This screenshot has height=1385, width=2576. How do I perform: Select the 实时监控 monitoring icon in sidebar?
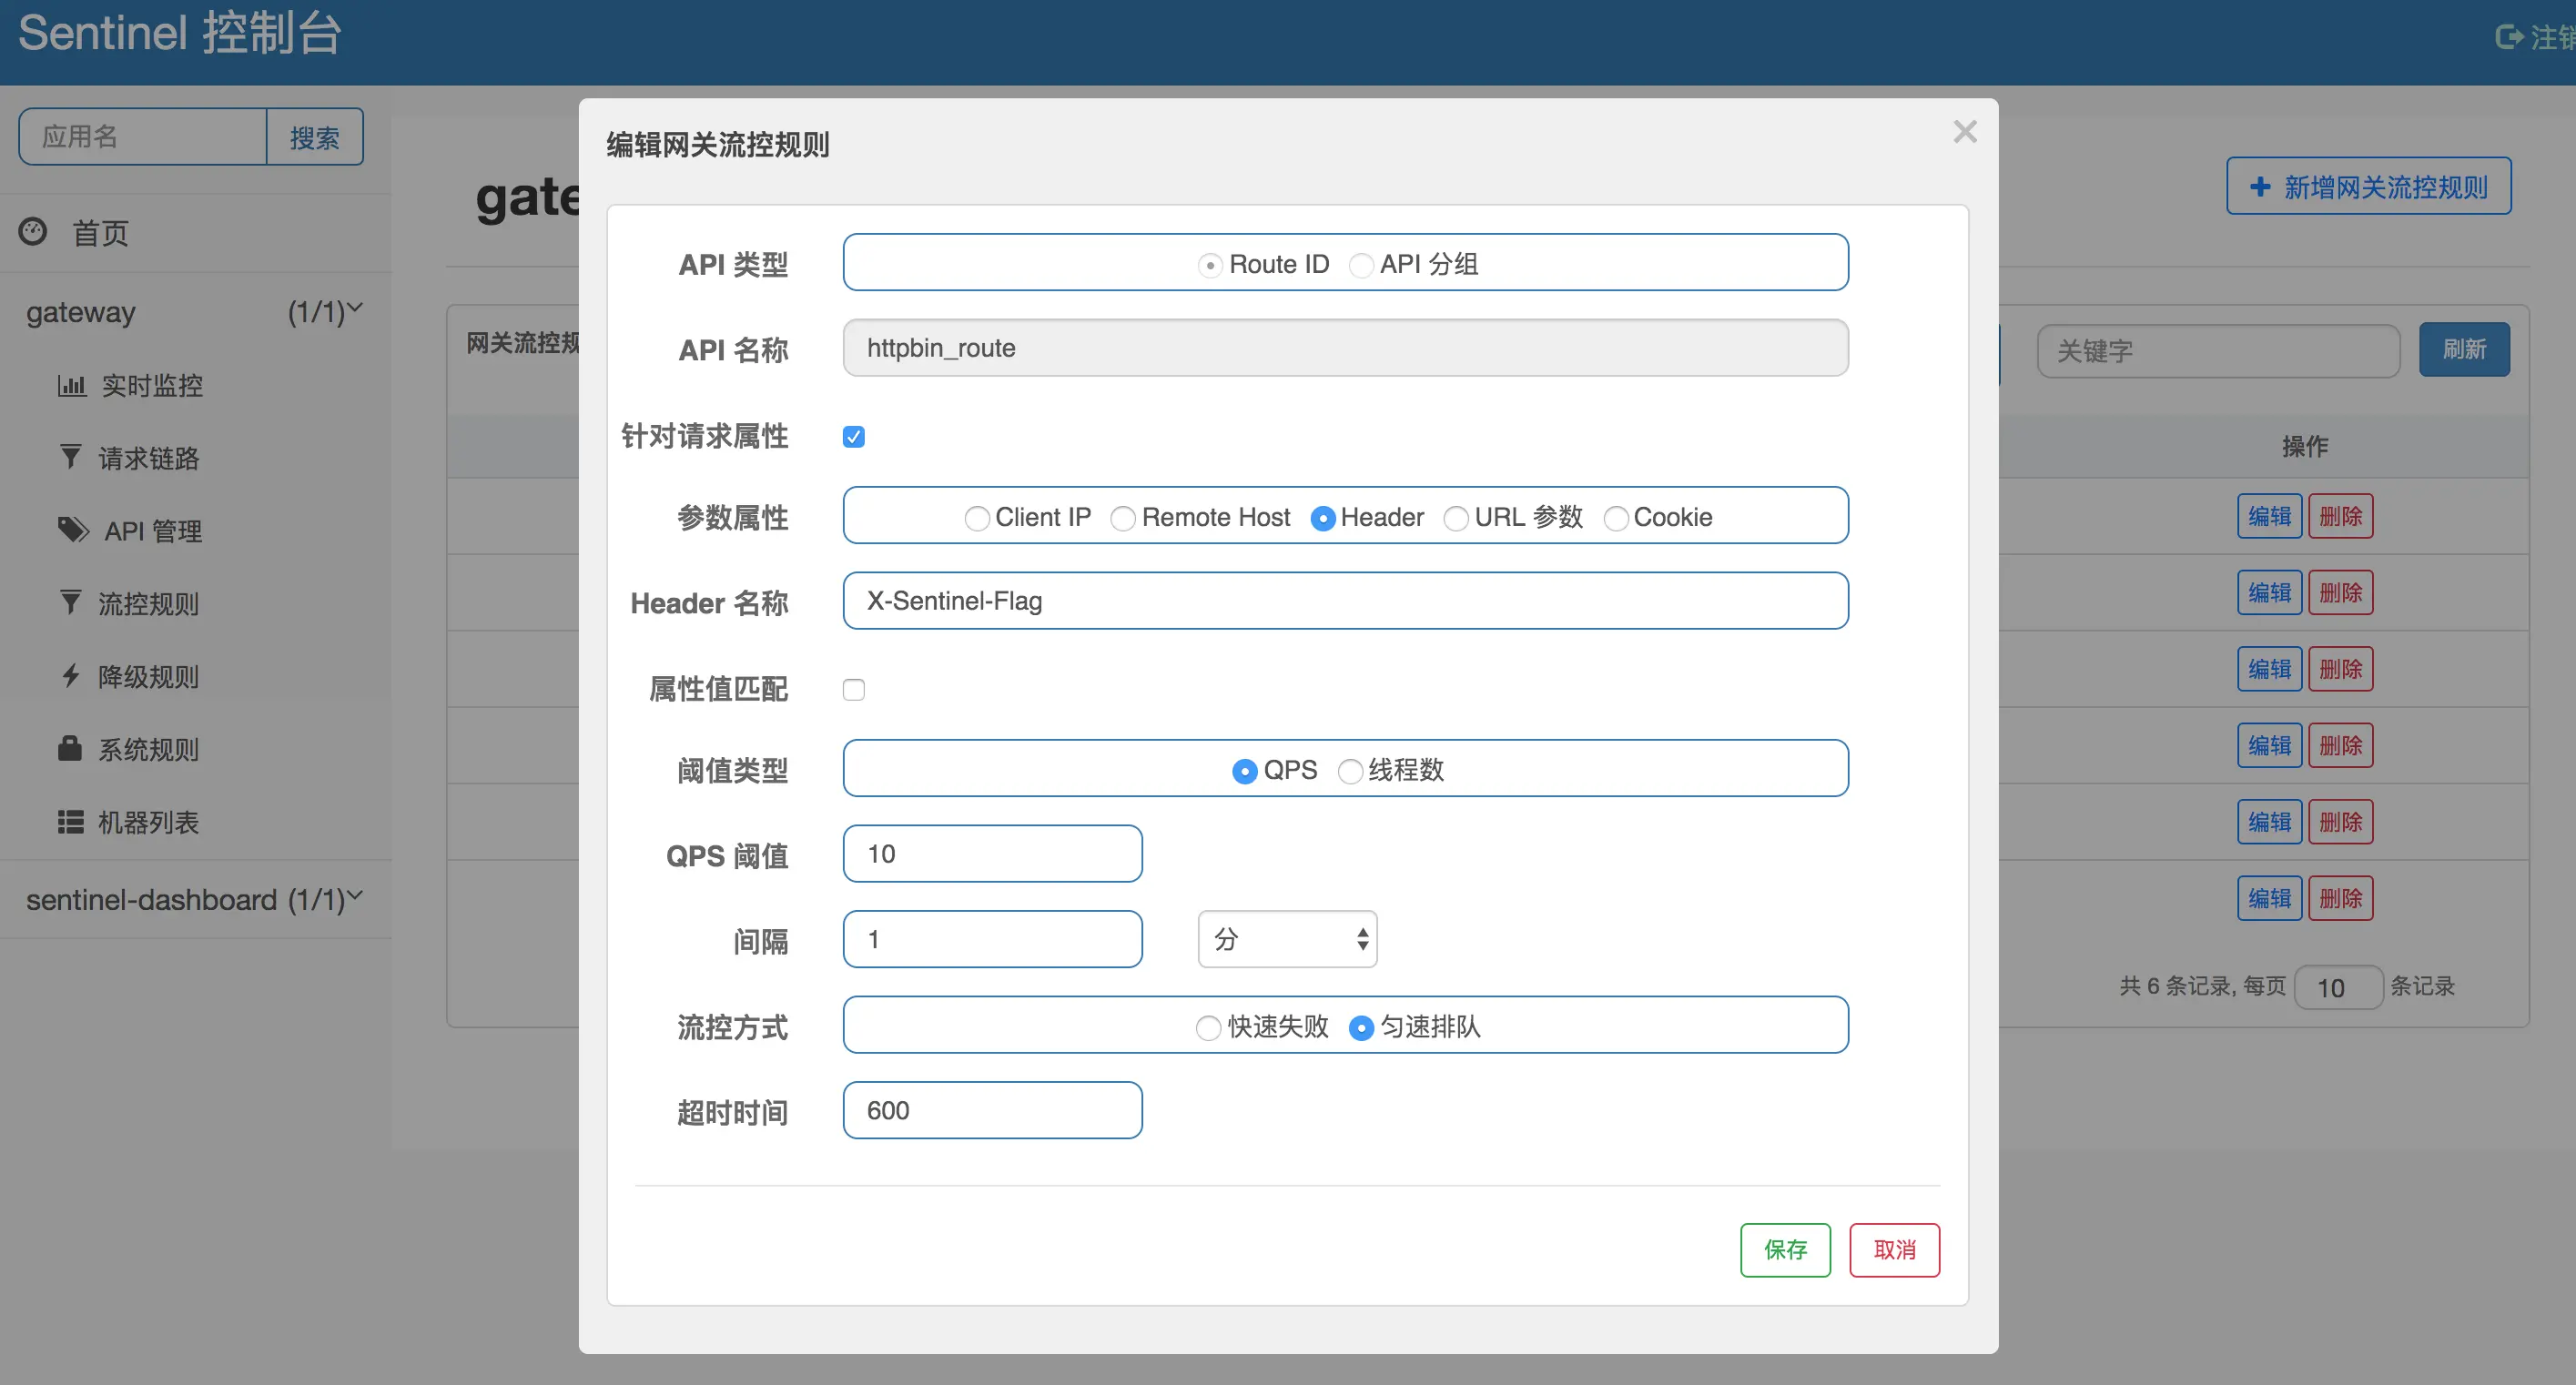(72, 386)
